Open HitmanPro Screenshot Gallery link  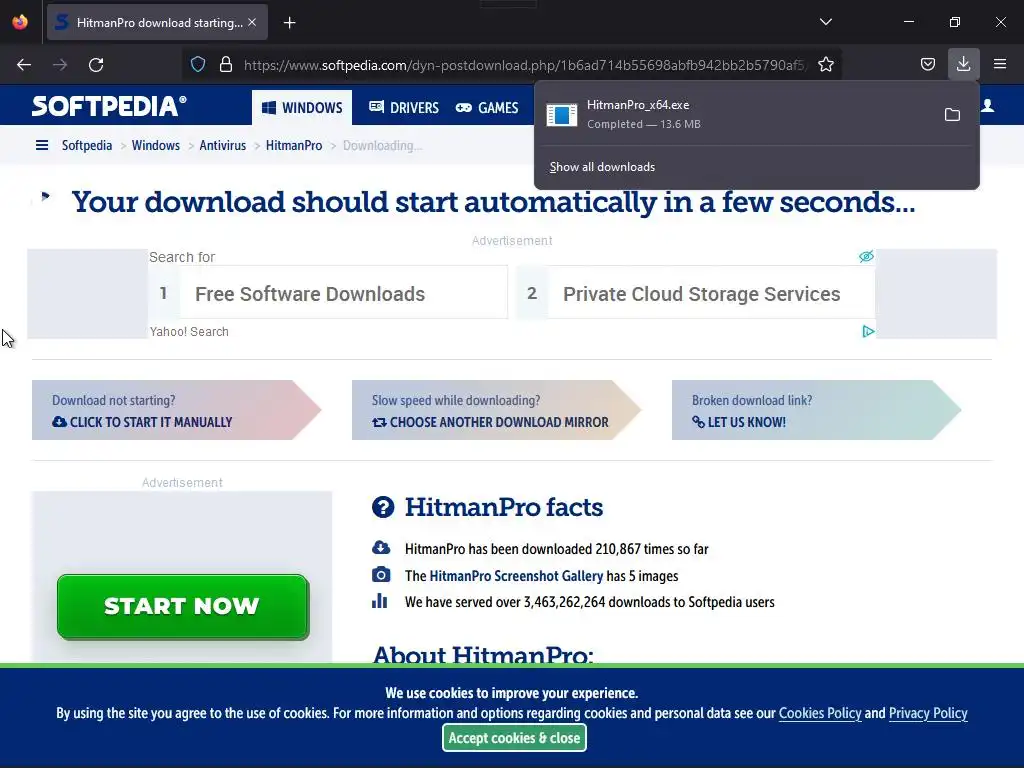click(516, 576)
